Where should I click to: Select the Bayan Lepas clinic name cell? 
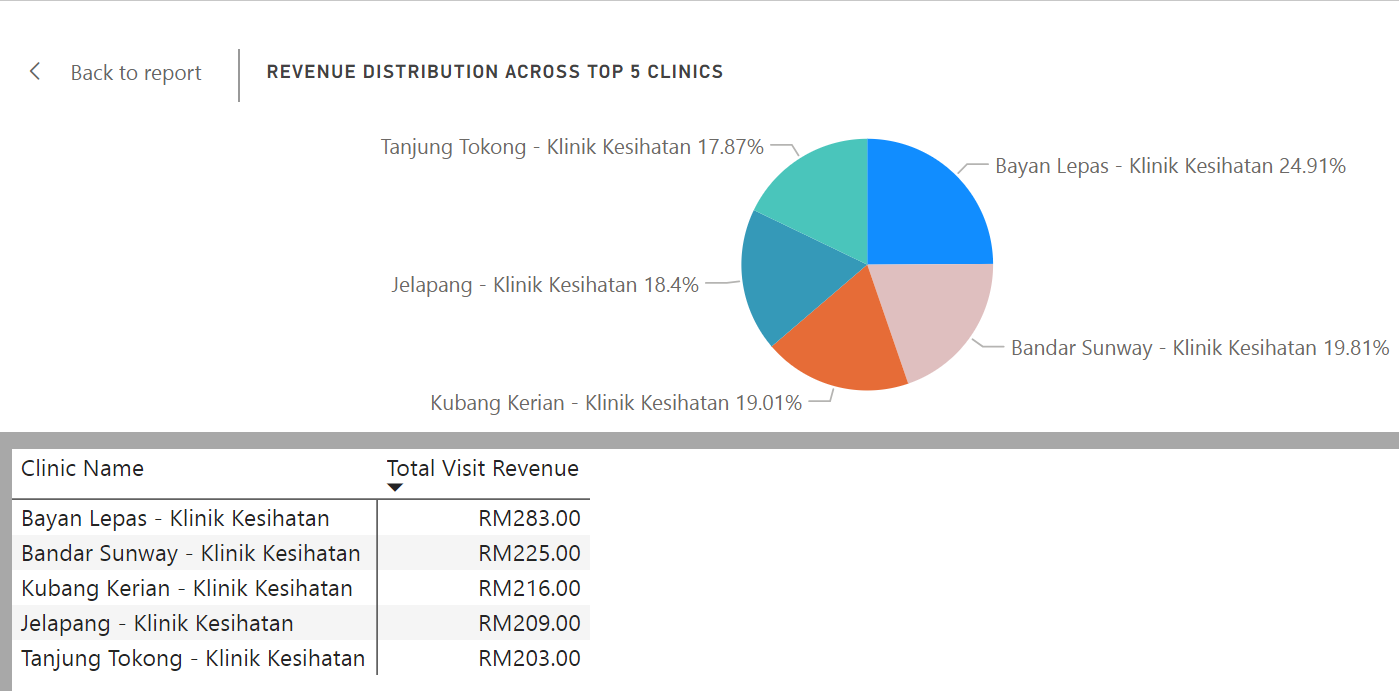coord(175,518)
